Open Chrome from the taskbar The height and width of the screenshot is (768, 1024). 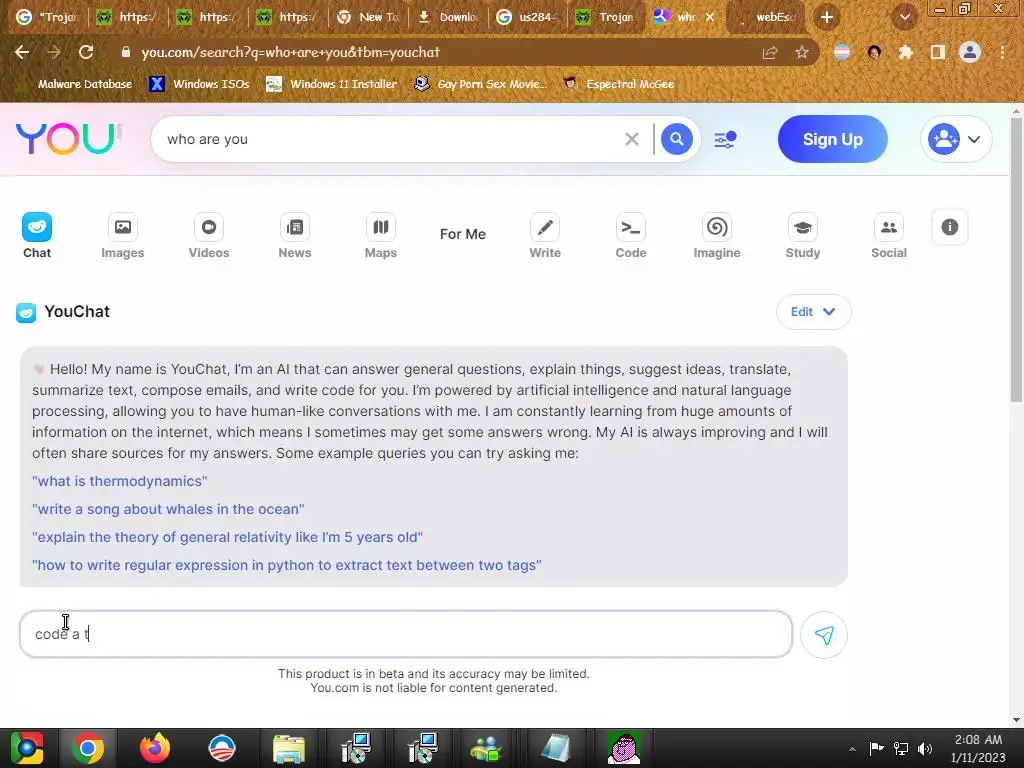pyautogui.click(x=88, y=748)
